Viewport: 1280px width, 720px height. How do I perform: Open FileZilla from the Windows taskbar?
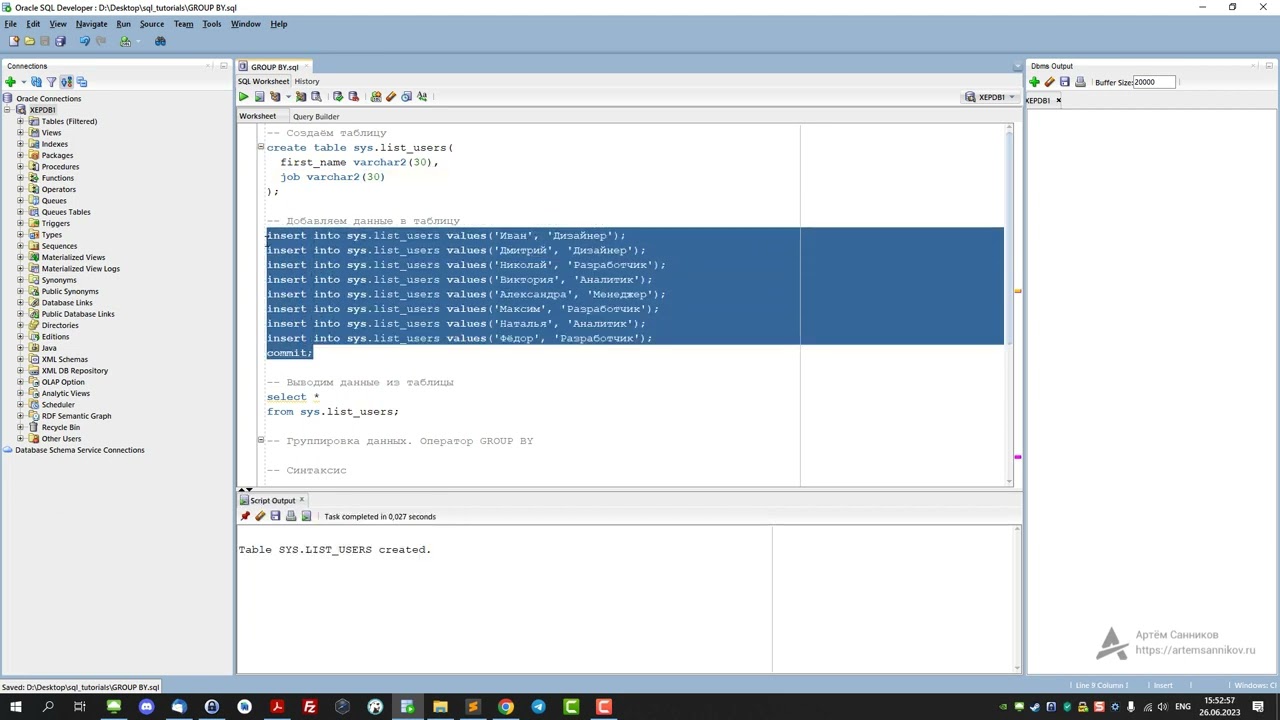click(309, 707)
